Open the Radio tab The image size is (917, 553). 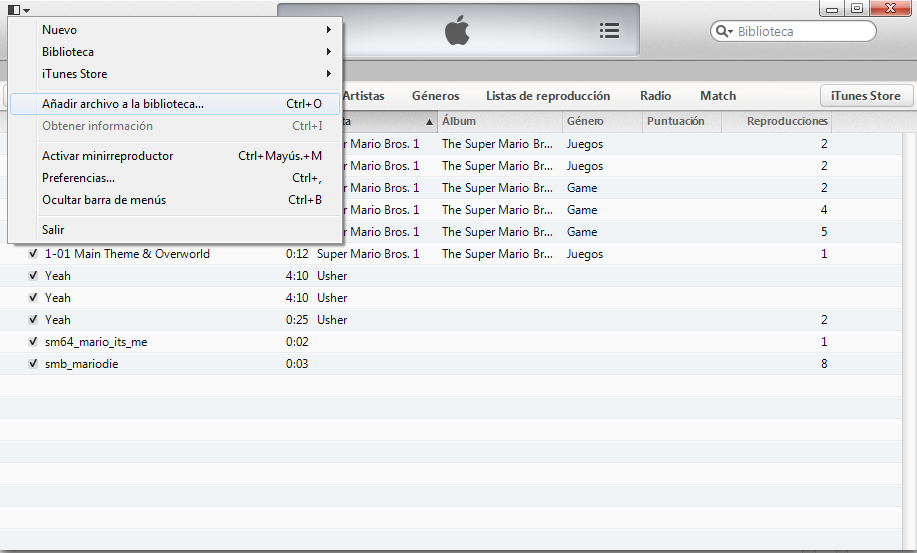655,96
